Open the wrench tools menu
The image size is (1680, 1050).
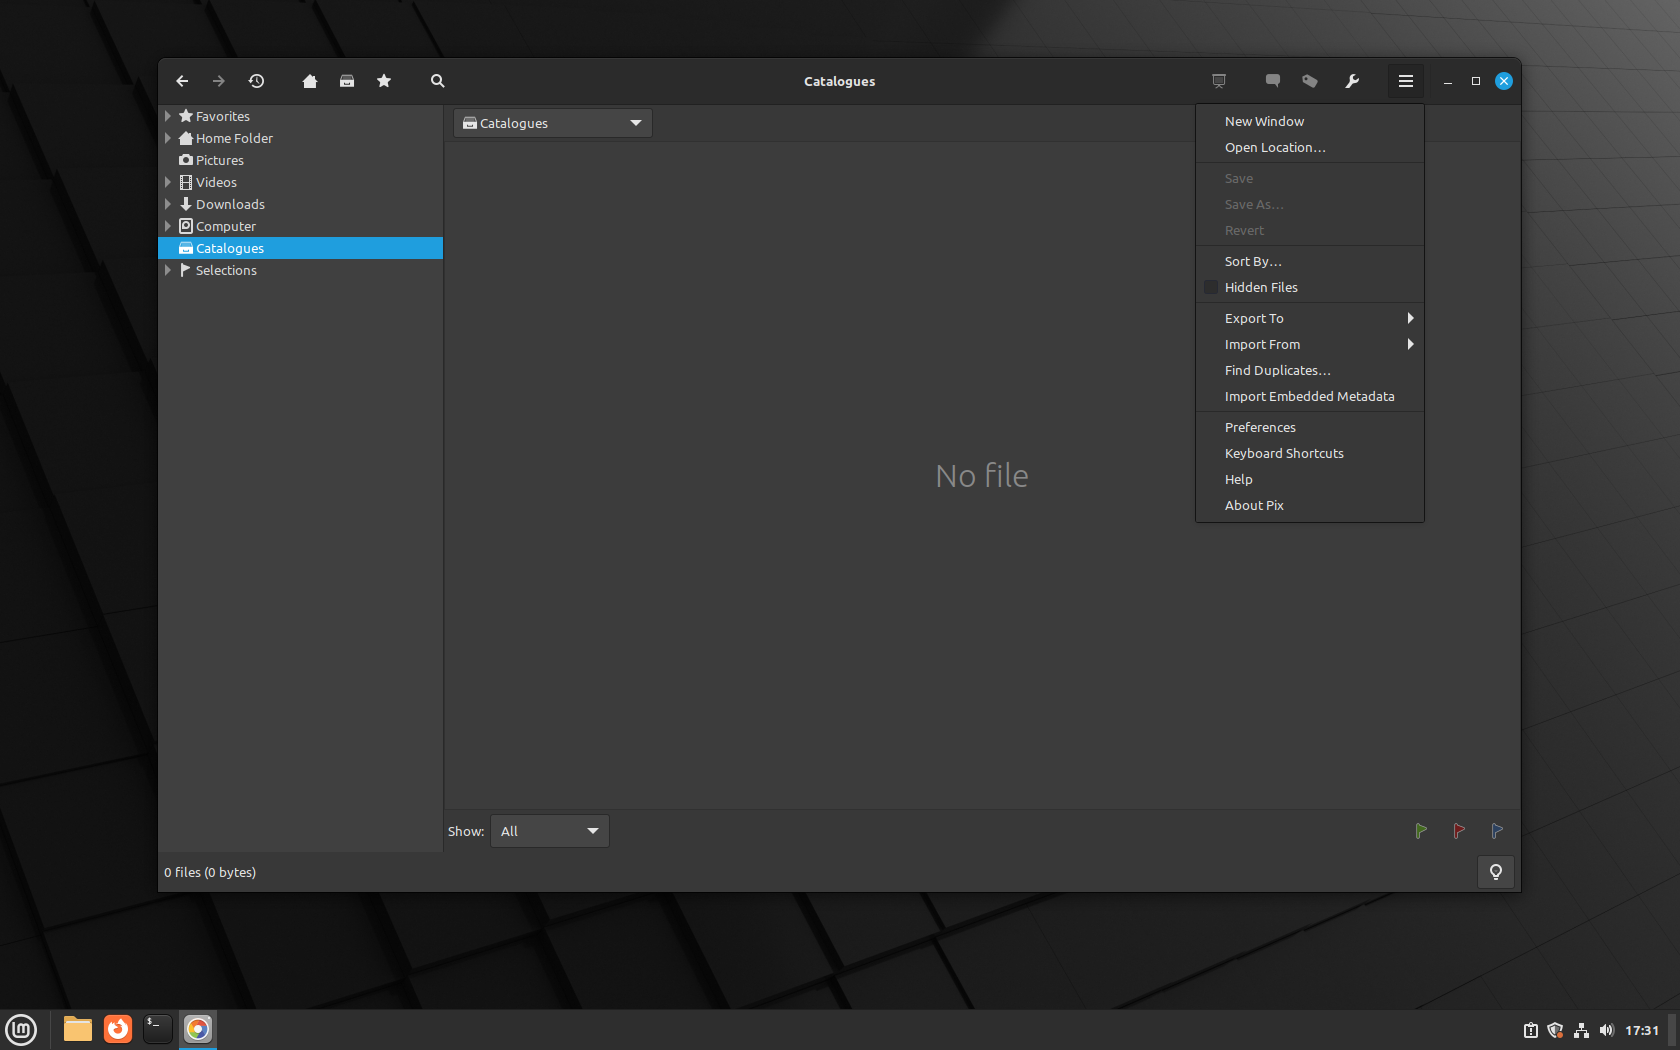coord(1352,81)
